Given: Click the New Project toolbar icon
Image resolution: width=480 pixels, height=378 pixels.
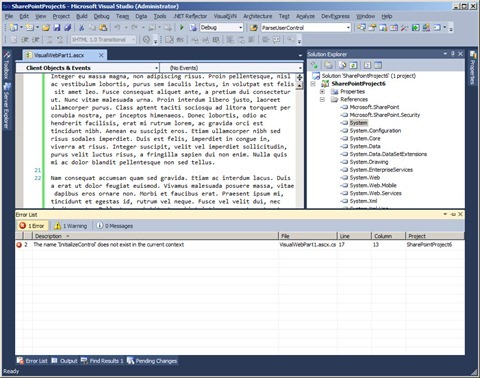Looking at the screenshot, I should 14,28.
